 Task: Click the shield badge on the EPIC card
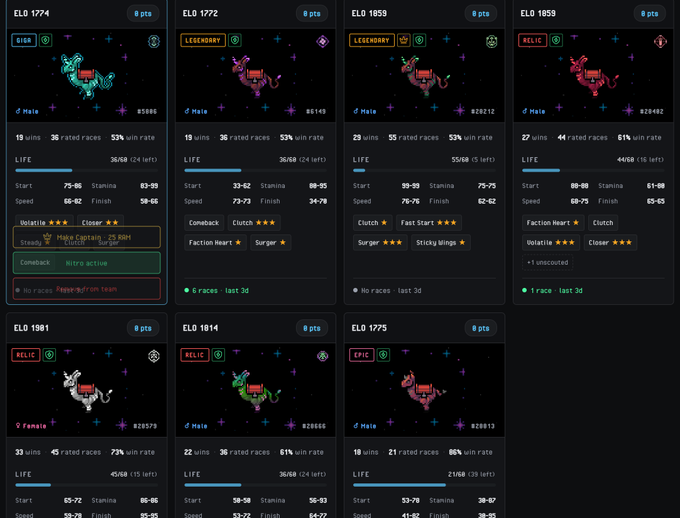click(x=383, y=355)
